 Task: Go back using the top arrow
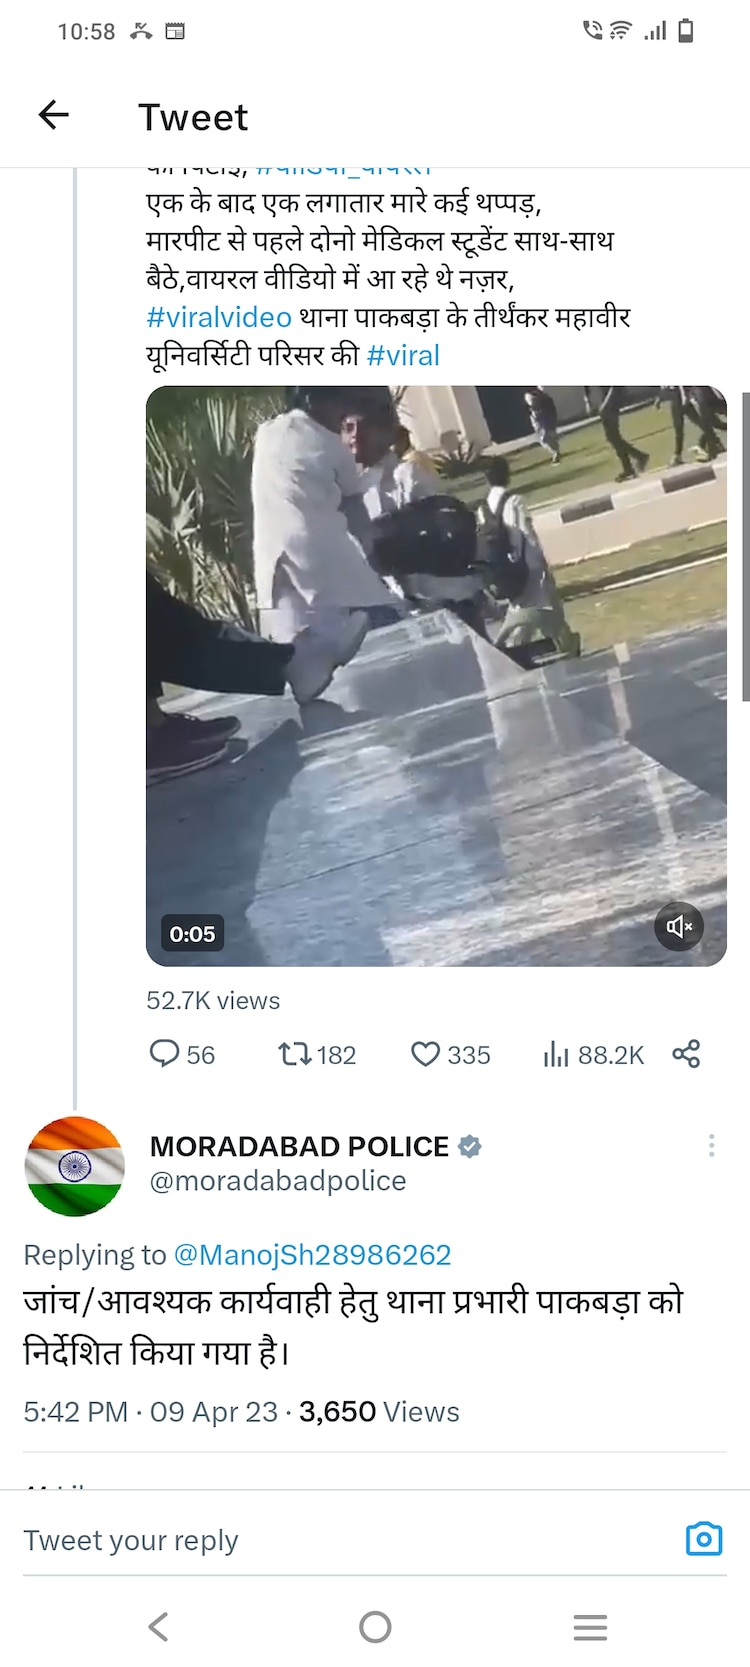click(x=54, y=116)
